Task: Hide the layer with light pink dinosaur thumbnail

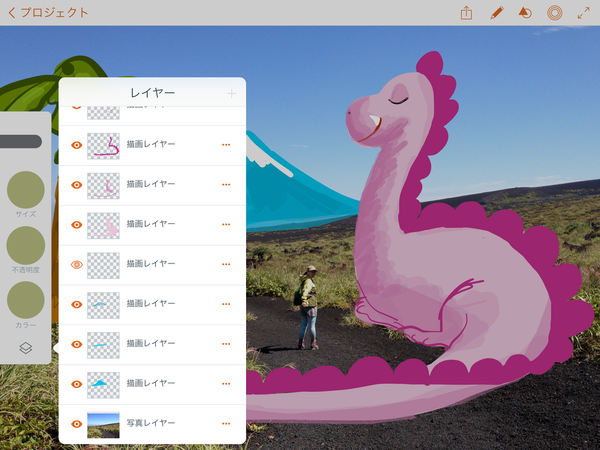Action: 77,225
